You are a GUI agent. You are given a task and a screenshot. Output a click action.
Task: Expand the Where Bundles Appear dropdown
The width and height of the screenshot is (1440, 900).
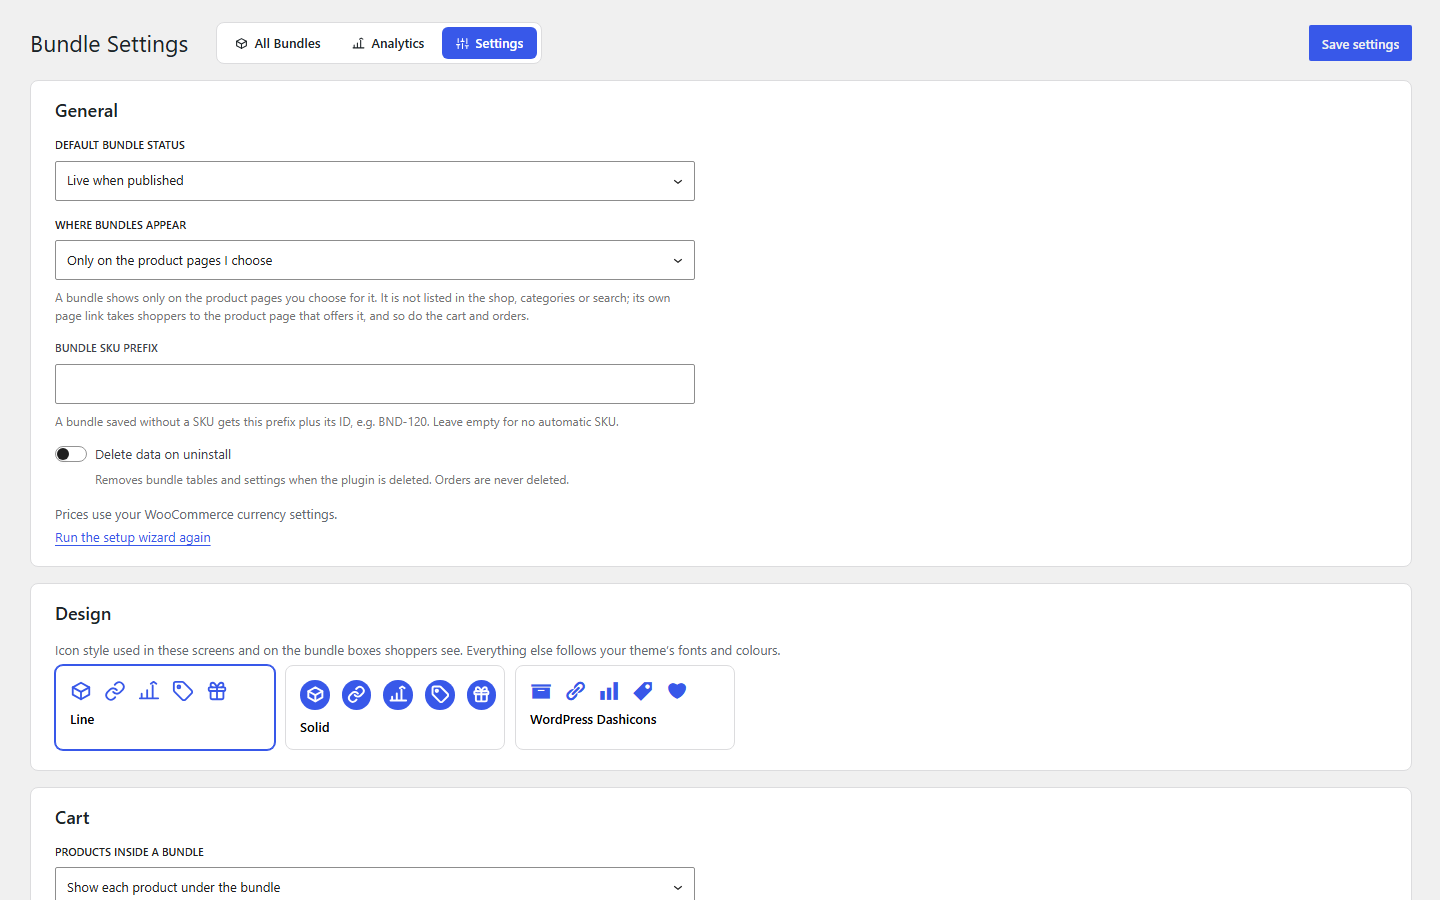pyautogui.click(x=375, y=260)
